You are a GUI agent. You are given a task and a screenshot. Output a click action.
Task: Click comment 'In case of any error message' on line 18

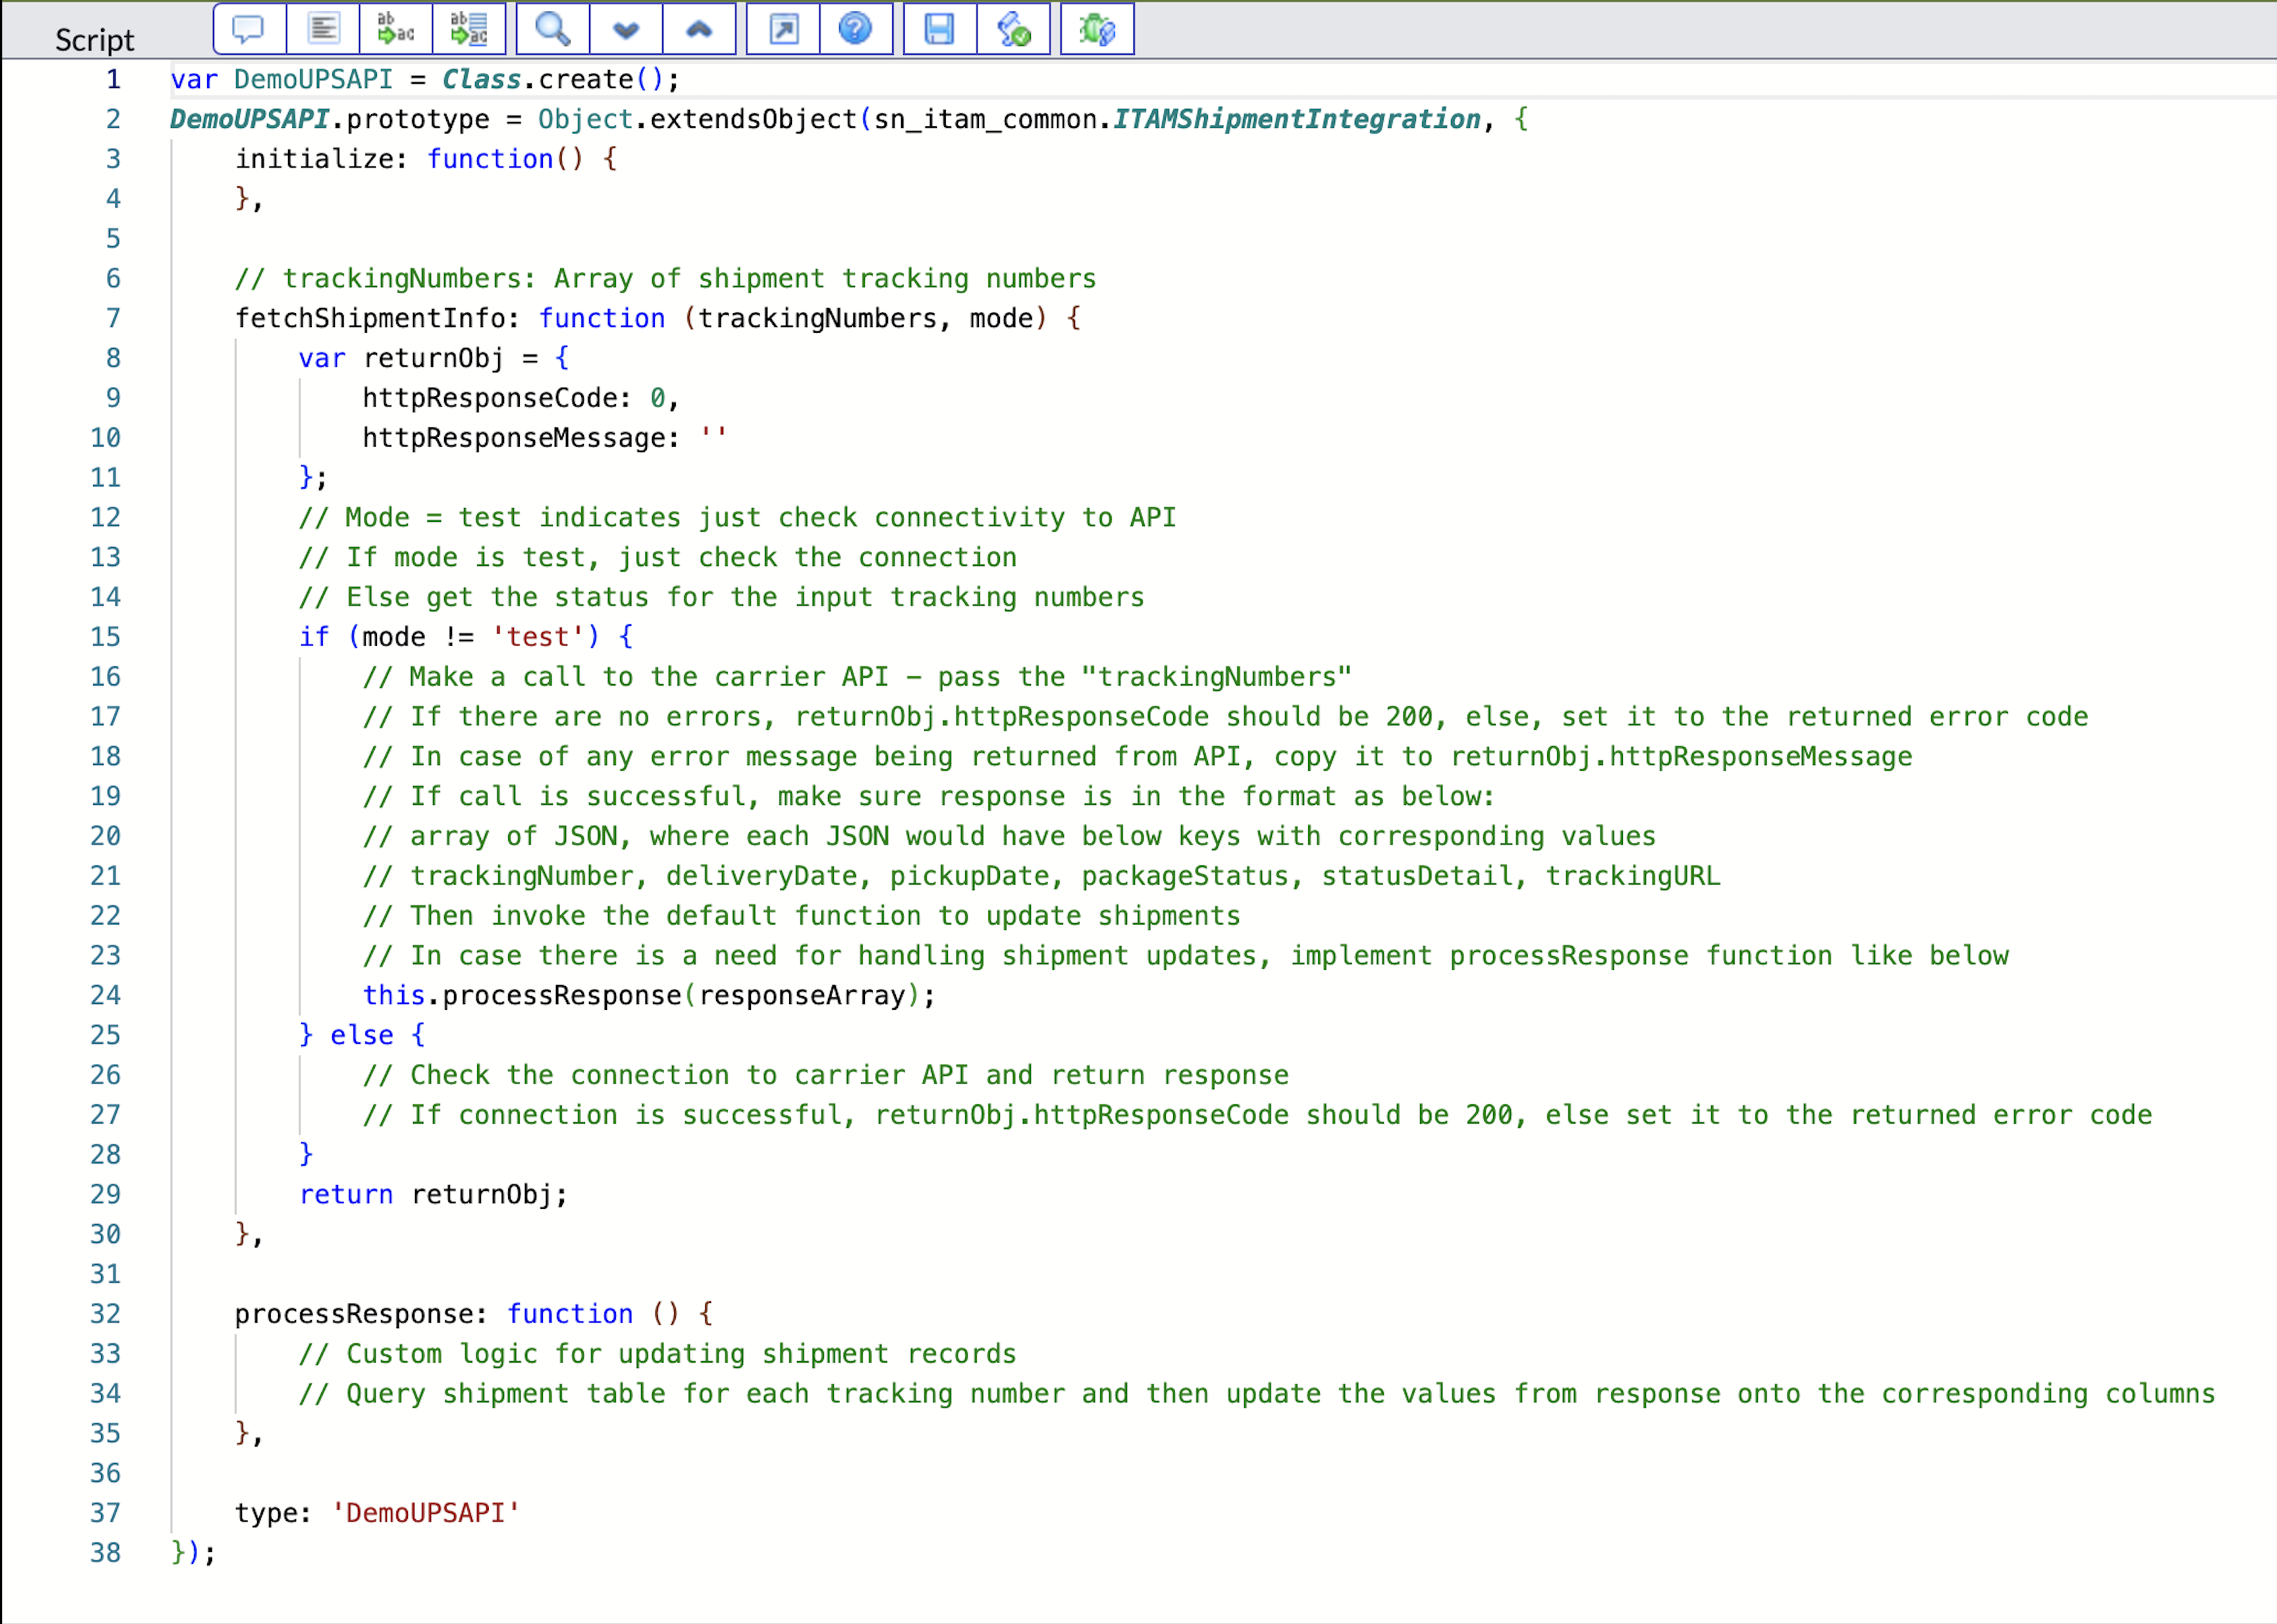click(1137, 757)
